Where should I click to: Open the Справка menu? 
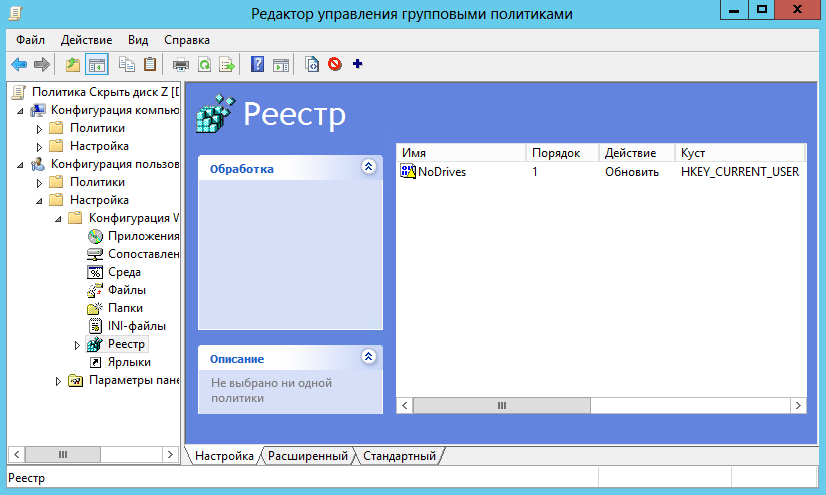coord(187,40)
